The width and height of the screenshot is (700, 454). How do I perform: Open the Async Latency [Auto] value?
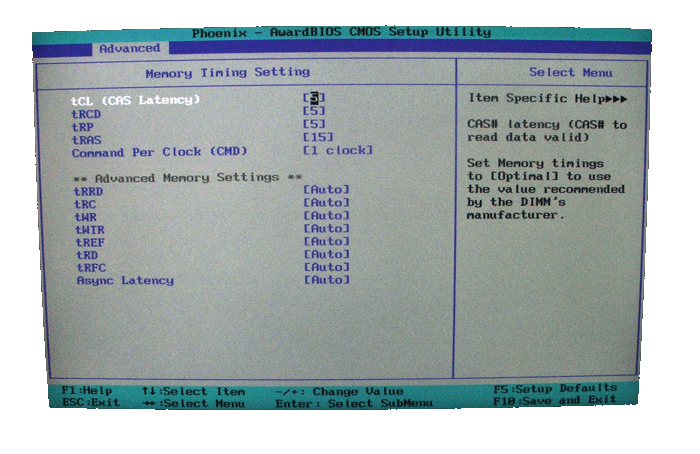click(x=327, y=280)
